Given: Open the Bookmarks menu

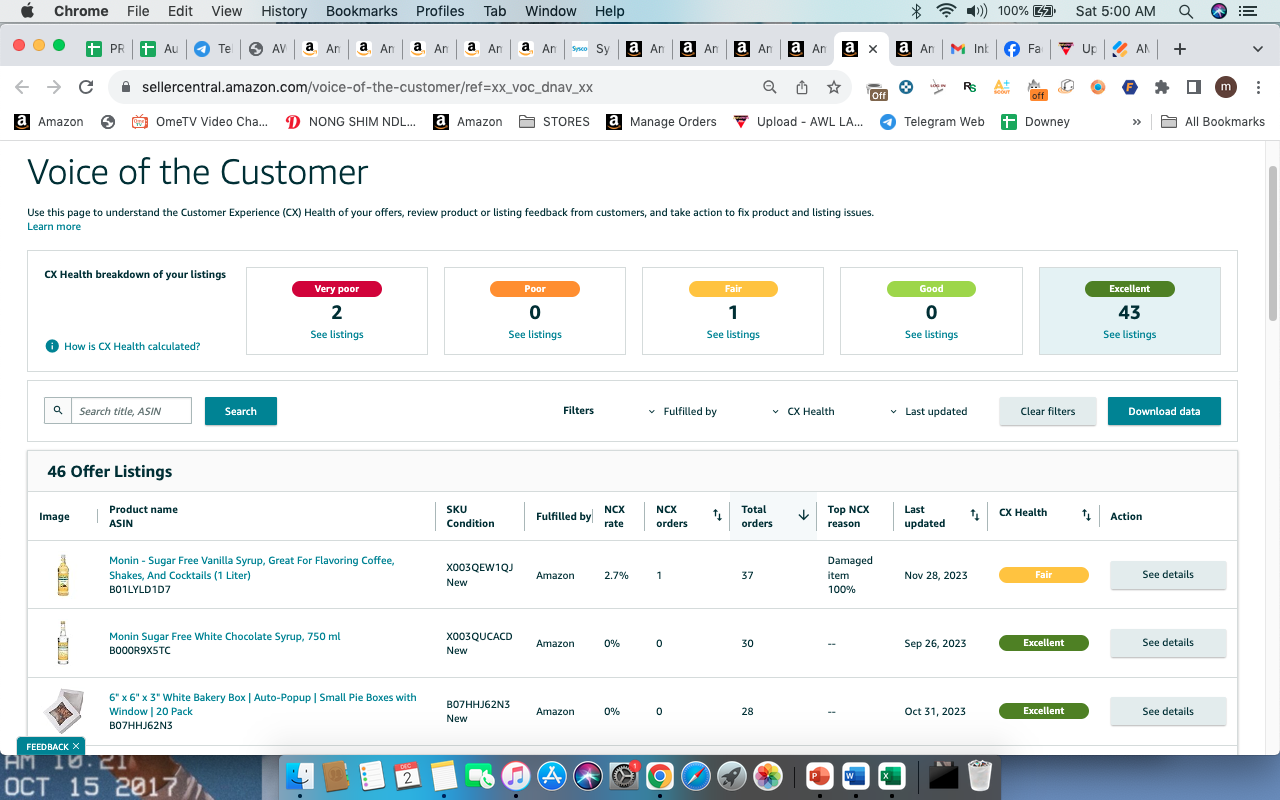Looking at the screenshot, I should pos(362,11).
